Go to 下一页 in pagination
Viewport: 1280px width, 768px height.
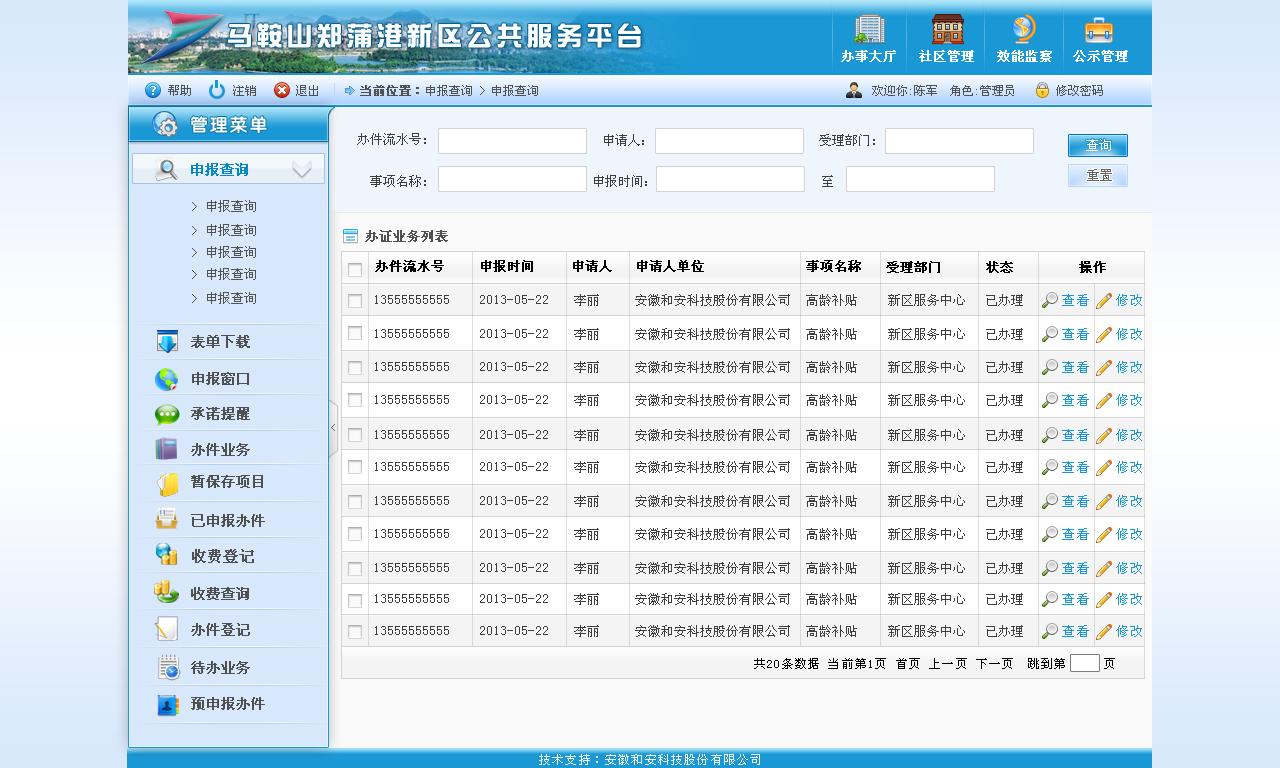[x=995, y=663]
